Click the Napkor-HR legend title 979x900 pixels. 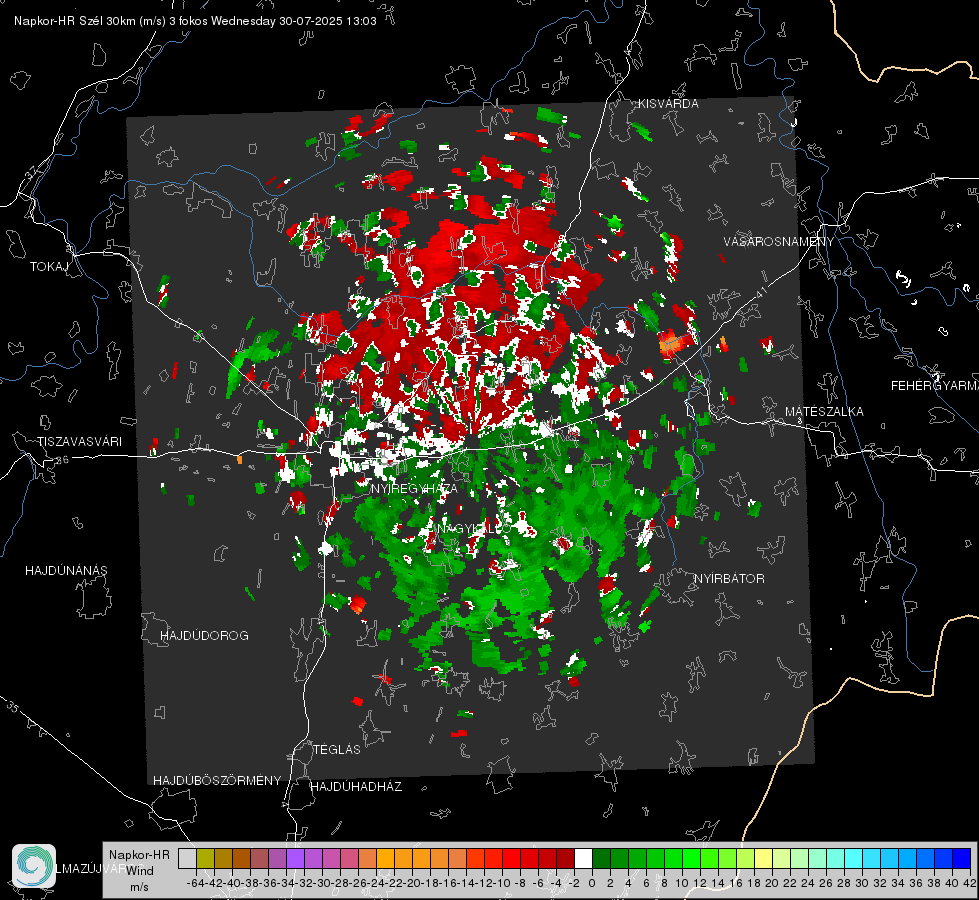pos(139,855)
